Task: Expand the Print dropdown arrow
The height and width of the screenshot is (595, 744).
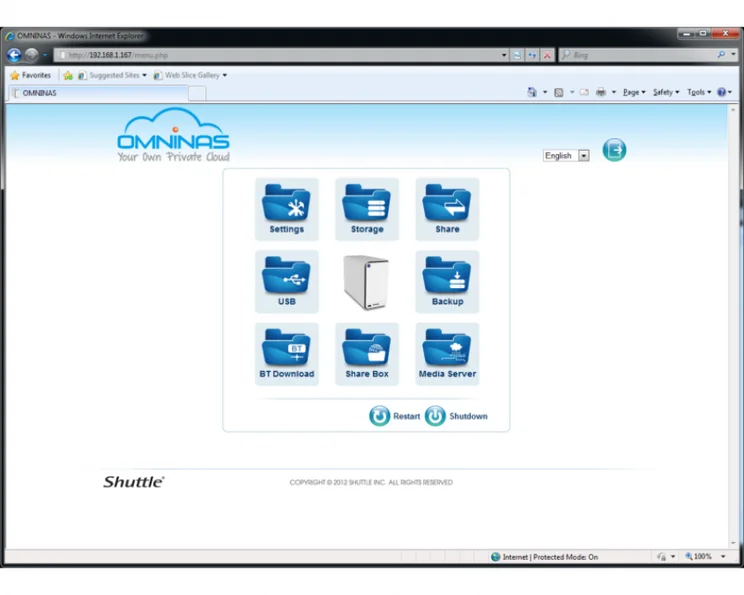Action: click(614, 92)
